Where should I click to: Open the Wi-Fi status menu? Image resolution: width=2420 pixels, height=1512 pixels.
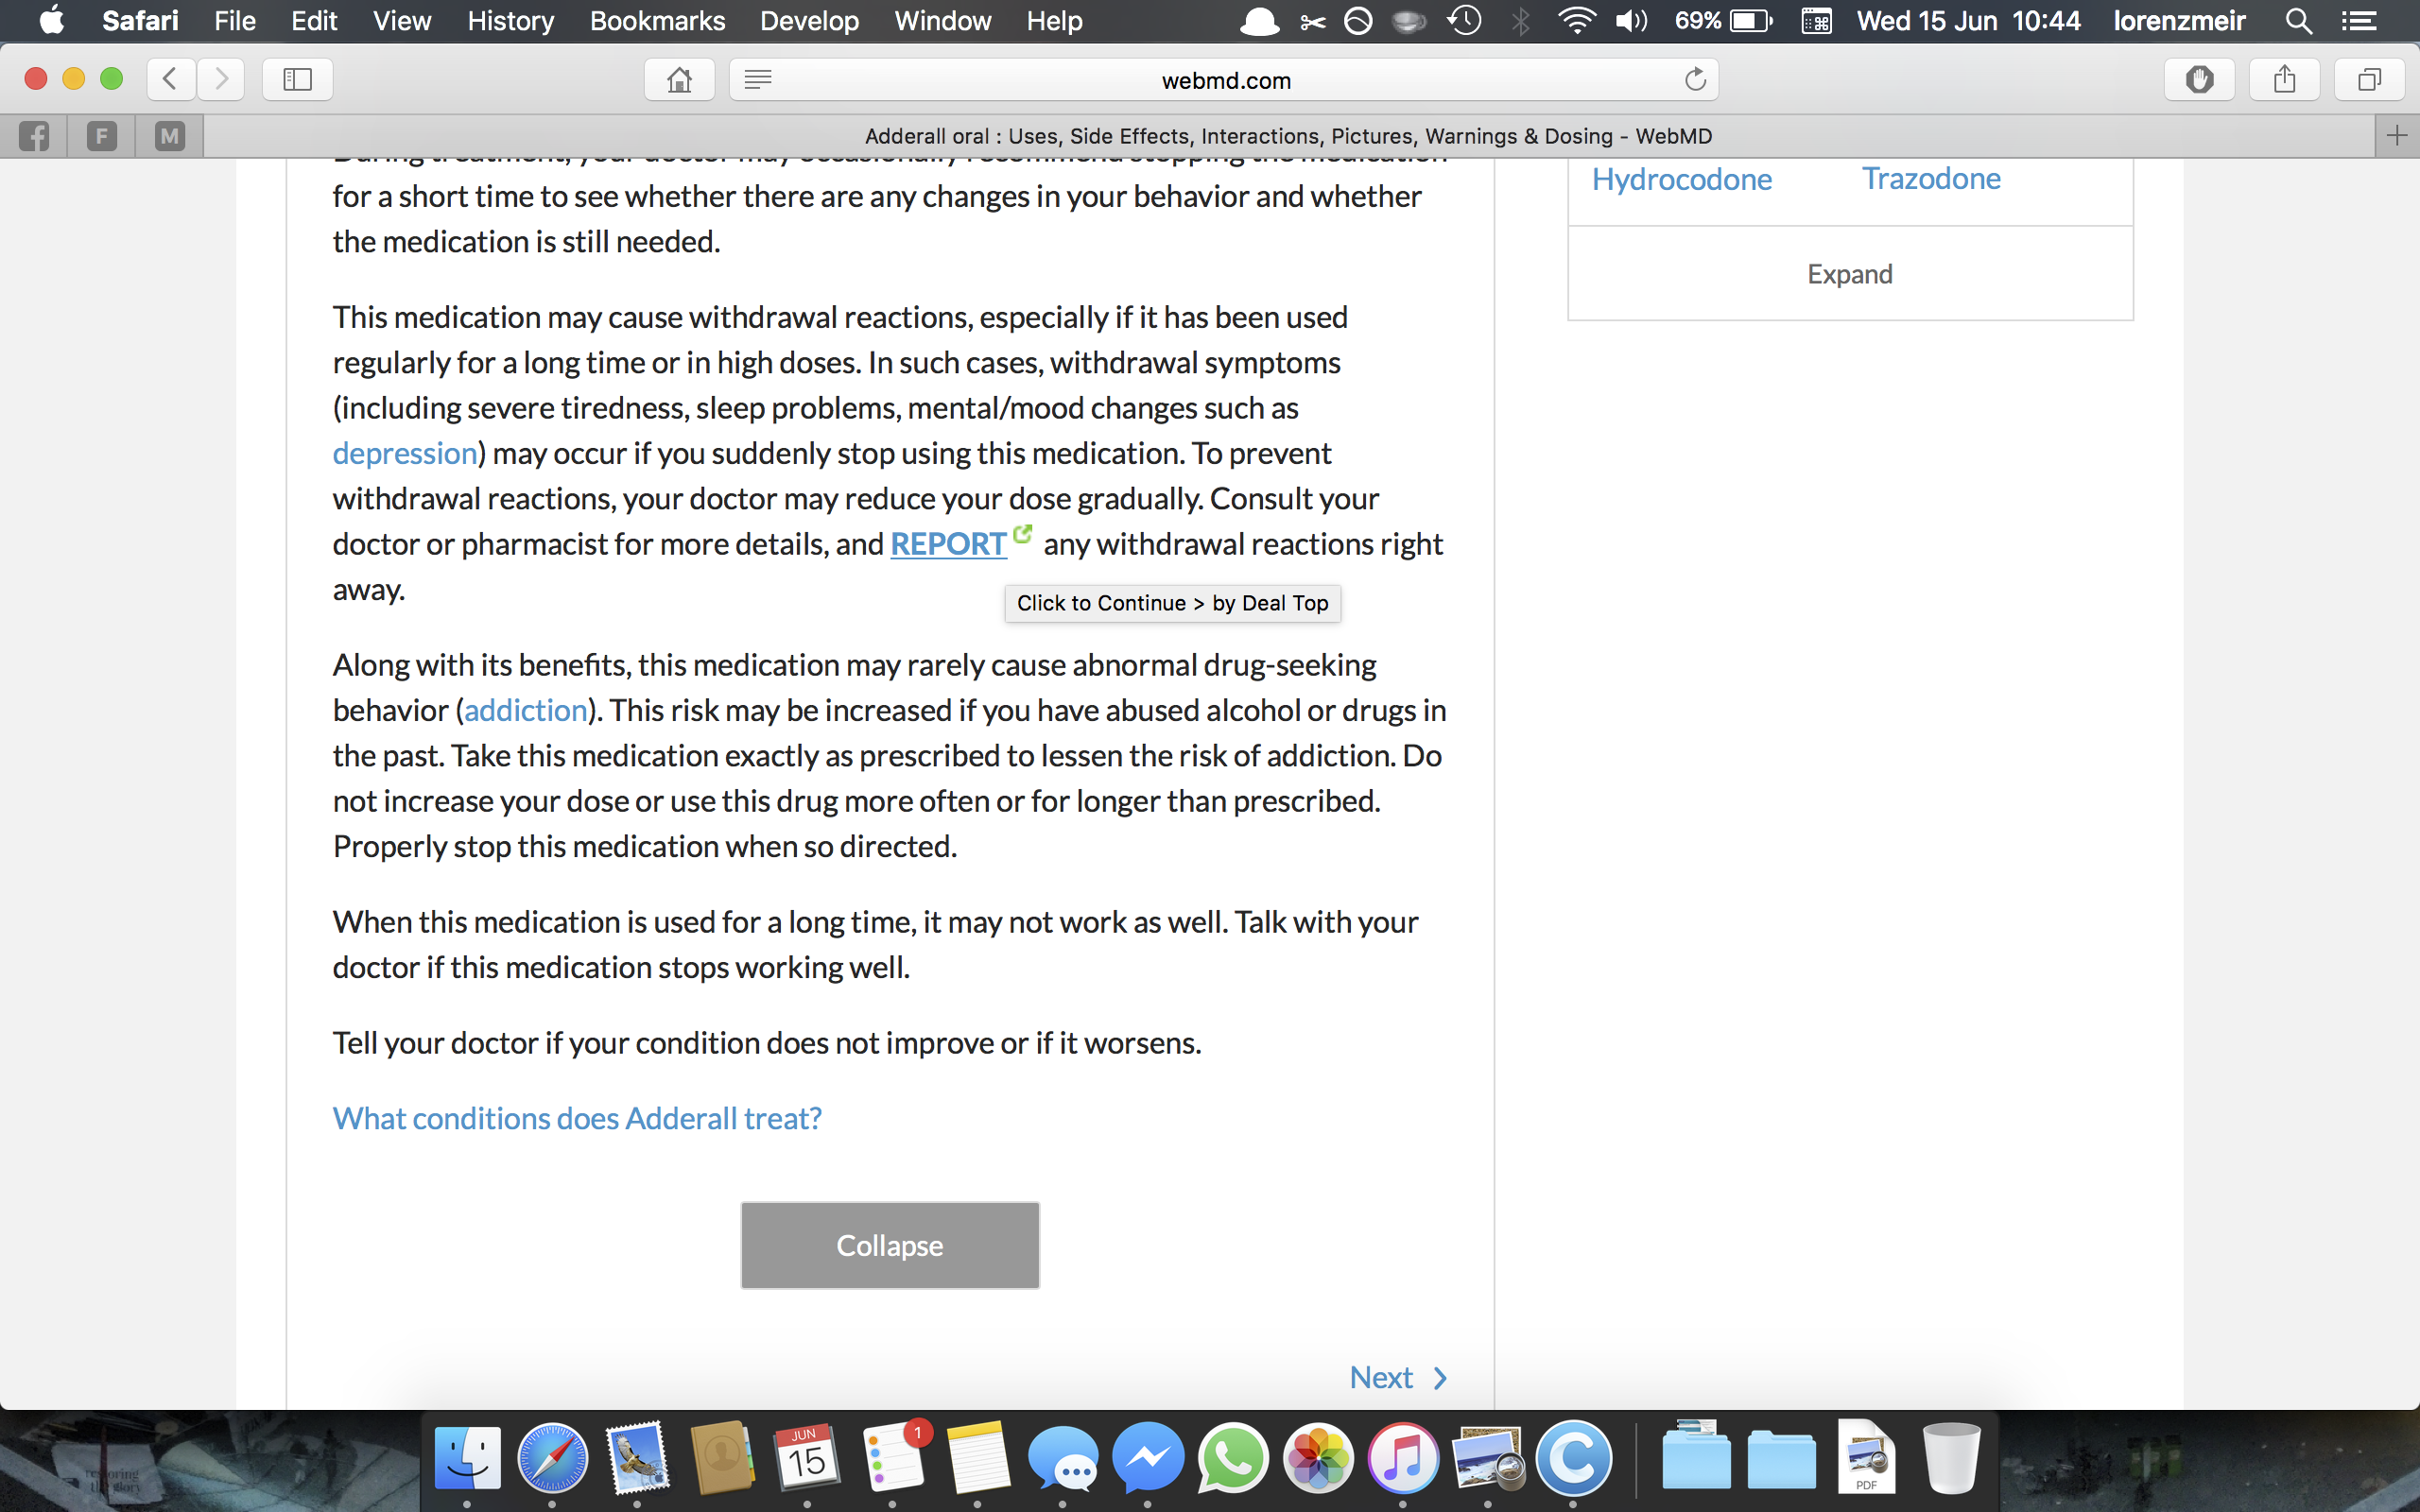[1576, 21]
